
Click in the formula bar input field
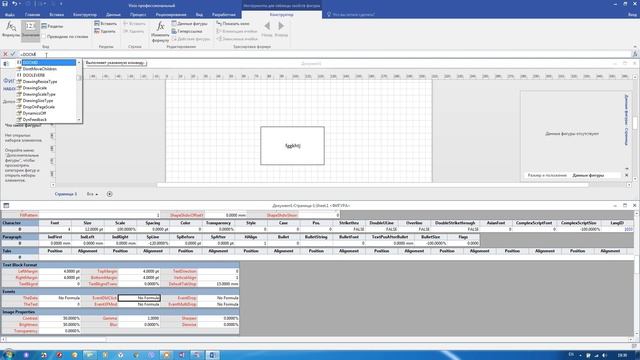[x=324, y=54]
